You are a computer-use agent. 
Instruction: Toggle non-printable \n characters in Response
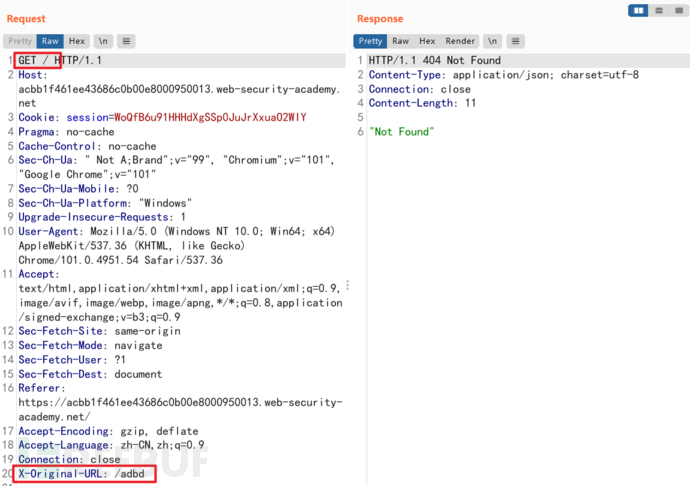[x=492, y=41]
